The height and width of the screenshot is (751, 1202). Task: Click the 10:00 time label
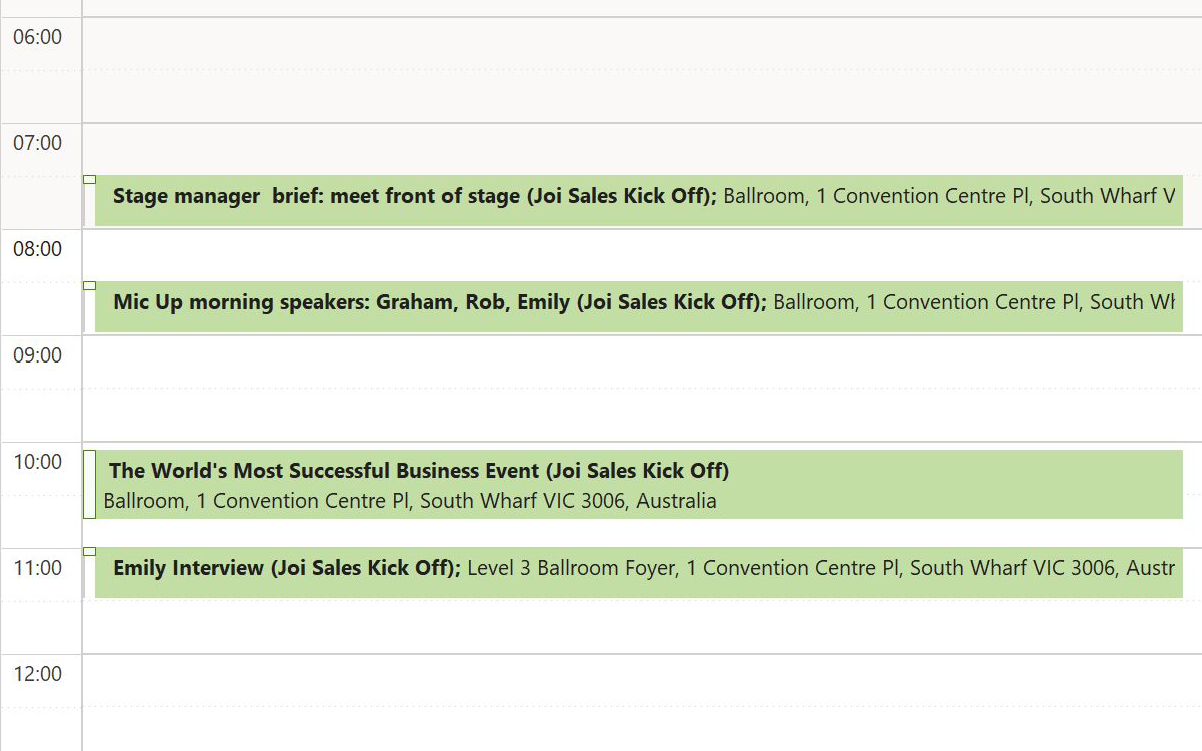38,463
